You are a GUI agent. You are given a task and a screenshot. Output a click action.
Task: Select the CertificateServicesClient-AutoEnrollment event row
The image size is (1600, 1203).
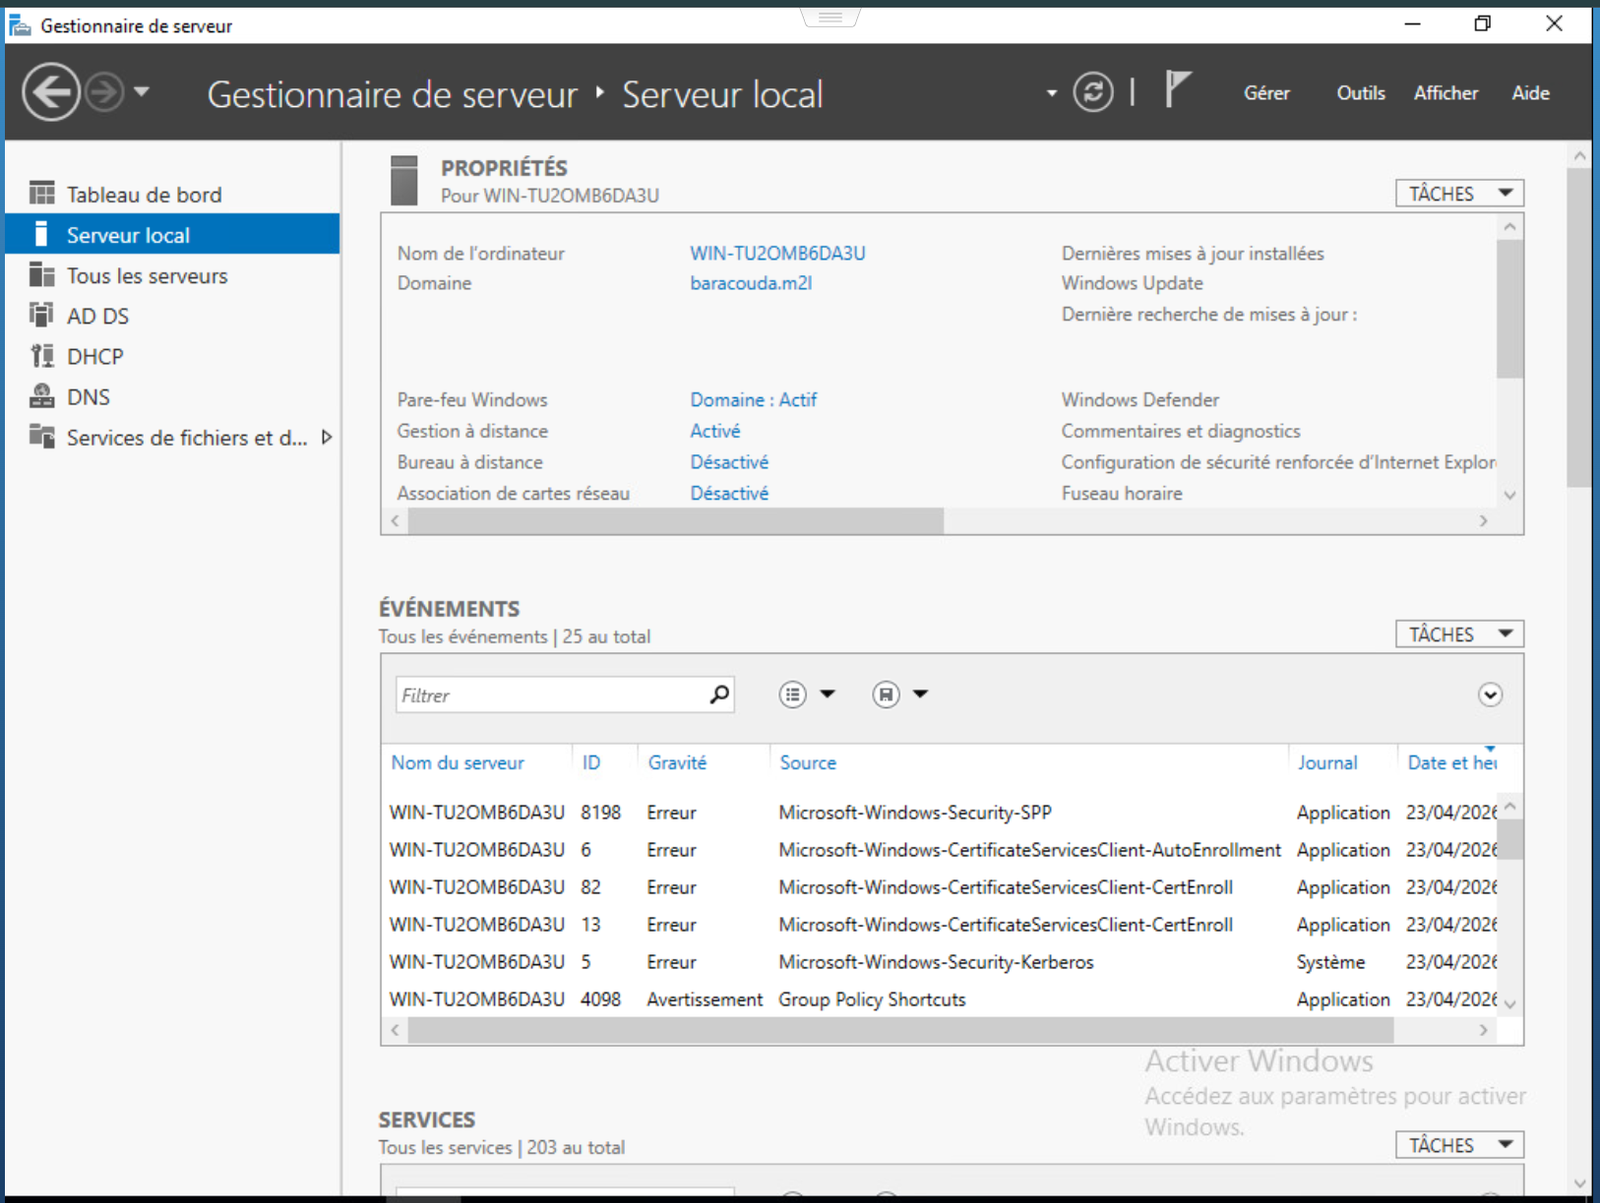coord(940,850)
